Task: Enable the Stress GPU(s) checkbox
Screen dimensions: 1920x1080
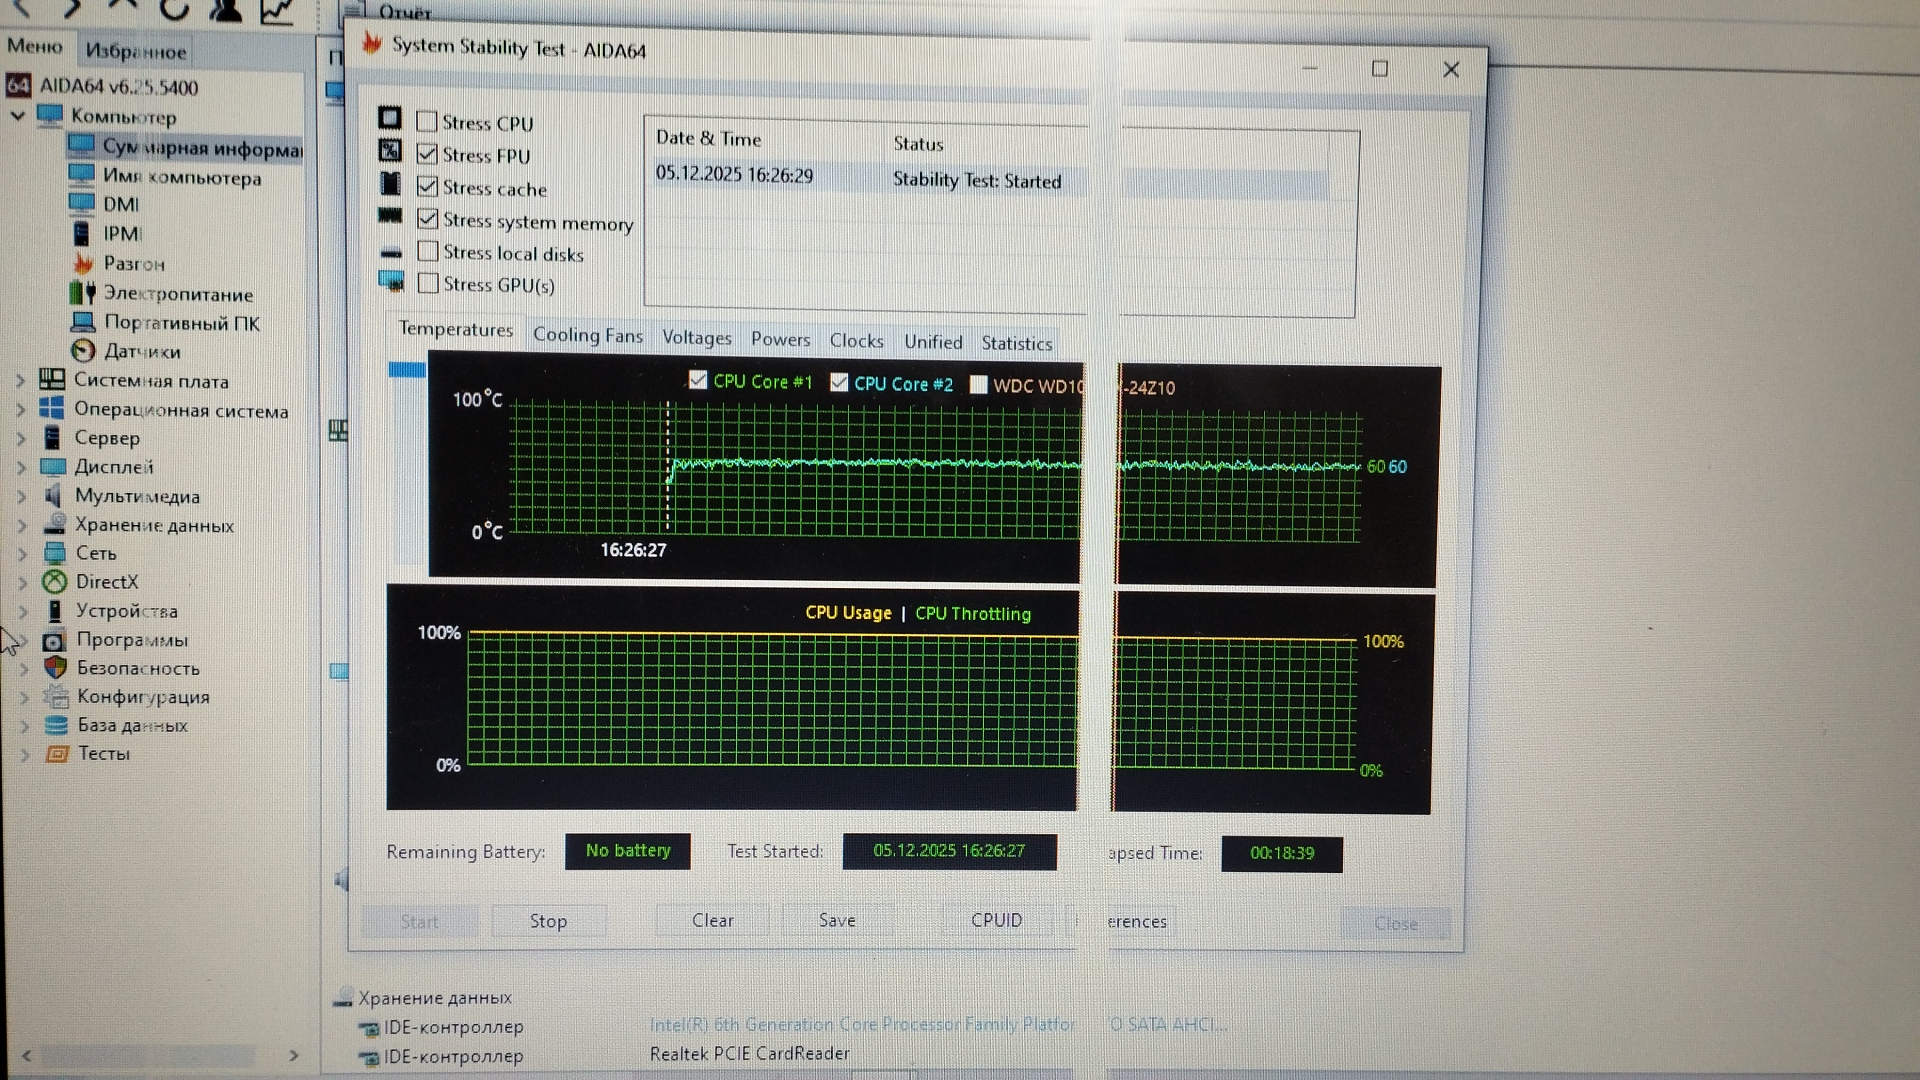Action: [x=428, y=283]
